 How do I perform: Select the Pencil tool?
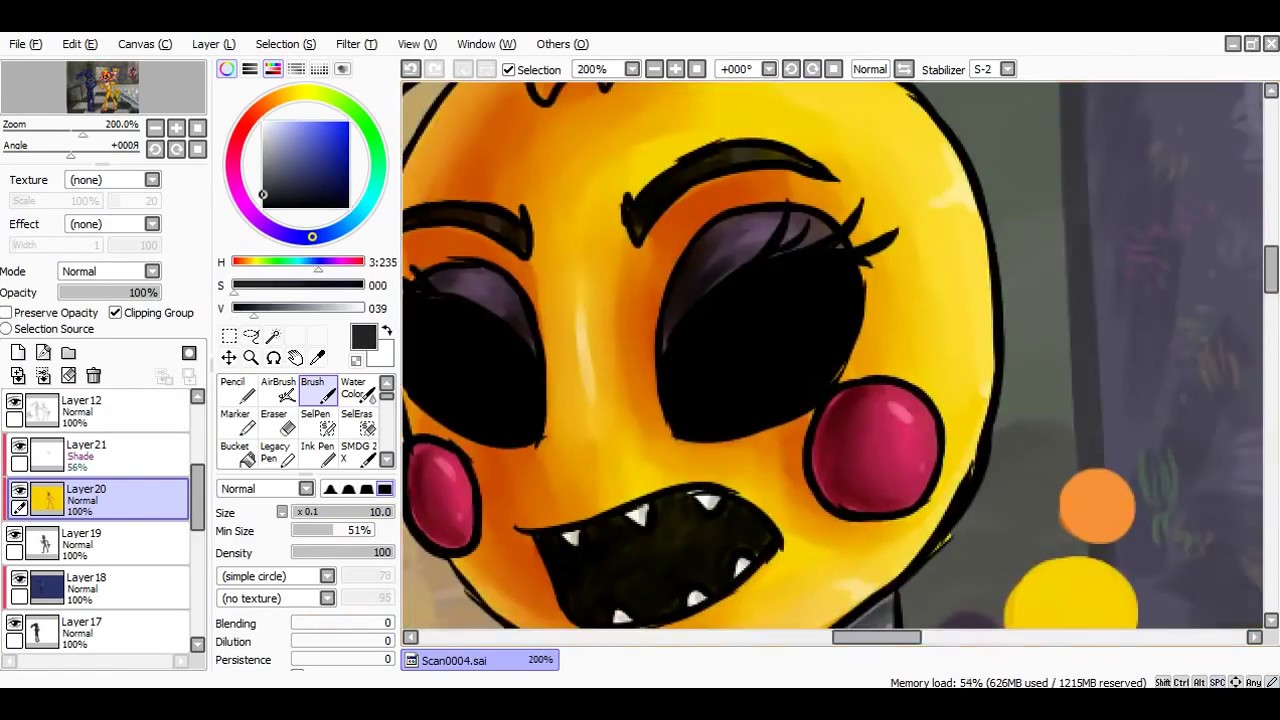(236, 390)
